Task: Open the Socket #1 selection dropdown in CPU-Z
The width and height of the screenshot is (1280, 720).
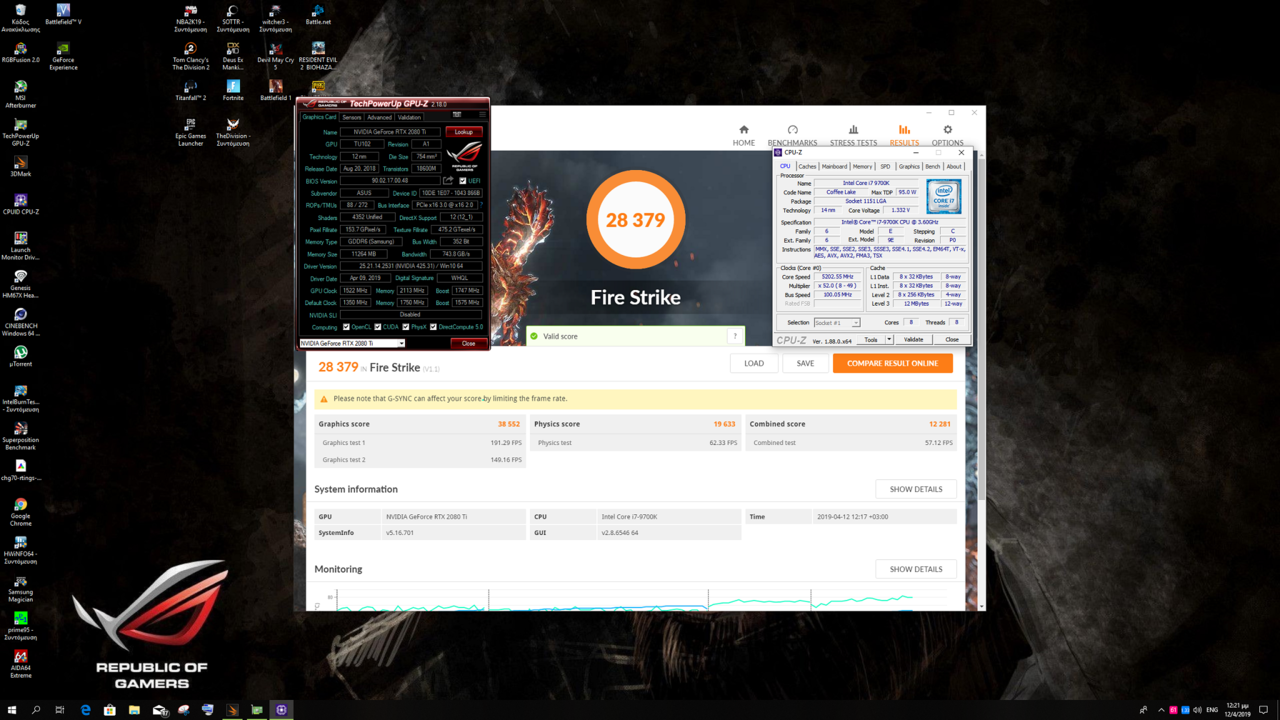Action: (x=836, y=323)
